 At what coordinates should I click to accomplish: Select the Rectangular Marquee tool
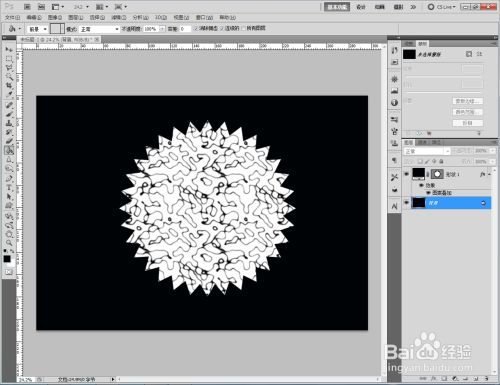9,59
